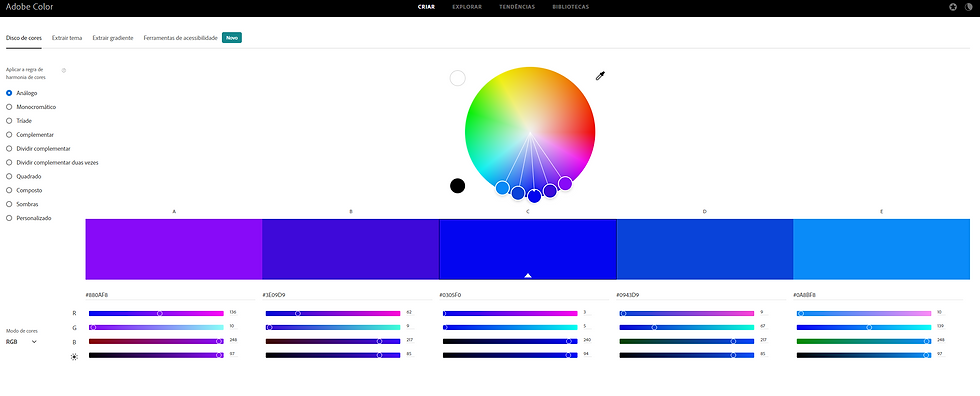
Task: Click the column label E above swatches
Action: pos(881,212)
